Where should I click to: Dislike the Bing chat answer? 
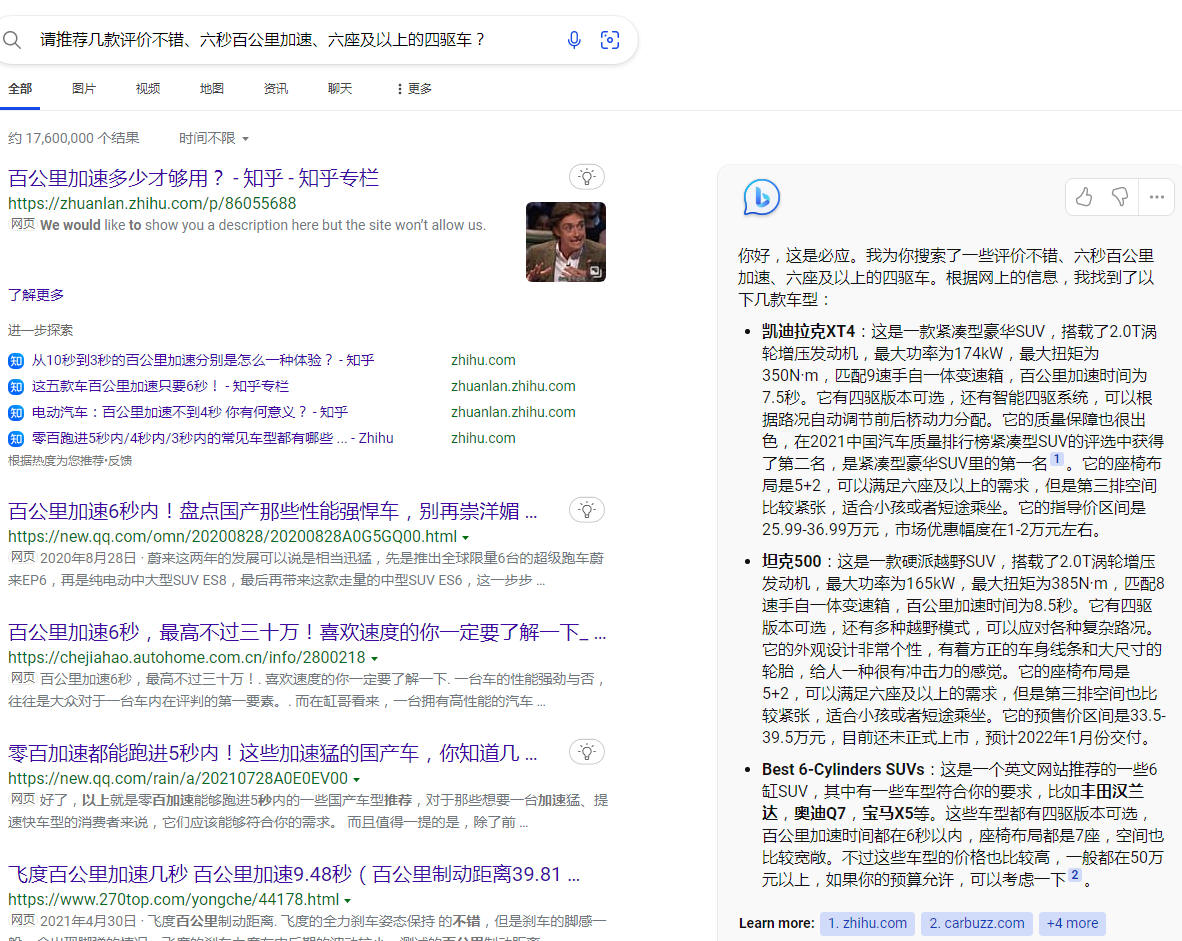pos(1120,197)
